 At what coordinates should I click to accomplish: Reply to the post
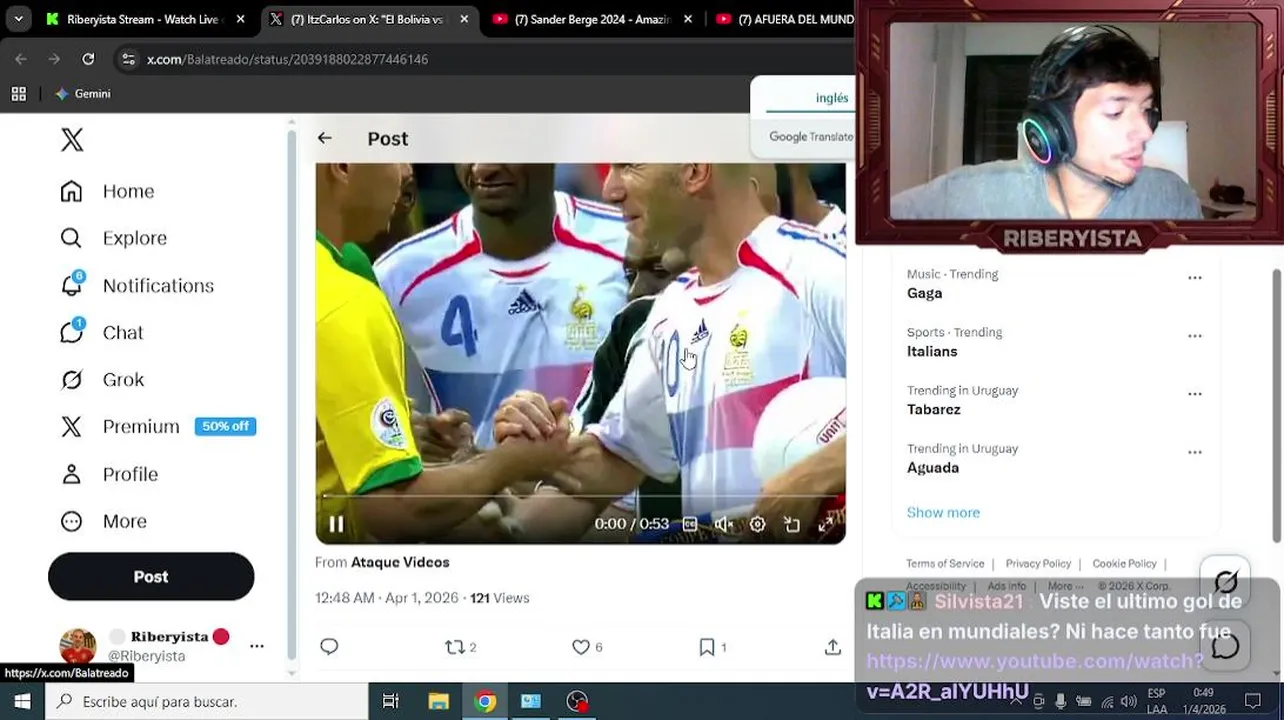[329, 647]
